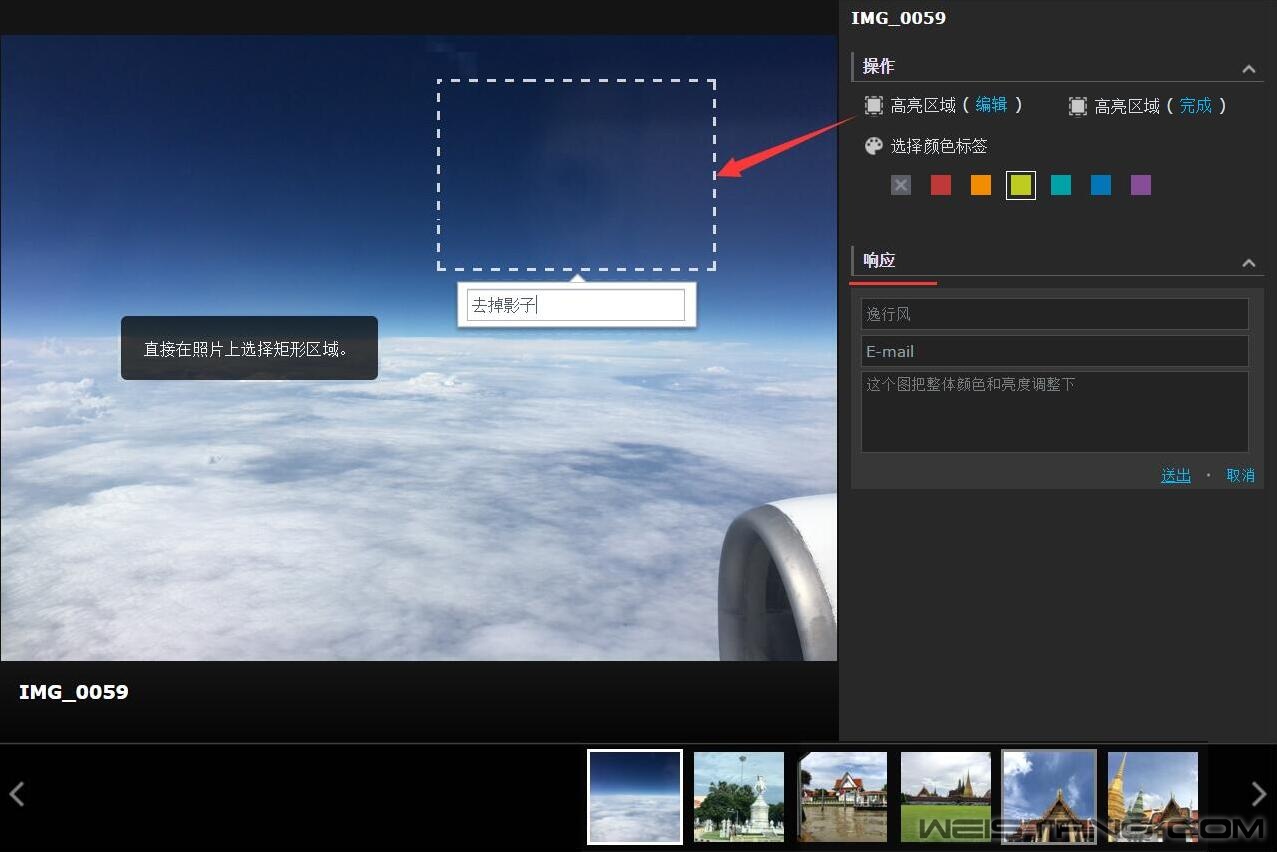
Task: Select the yellow-green color label
Action: pos(1021,185)
